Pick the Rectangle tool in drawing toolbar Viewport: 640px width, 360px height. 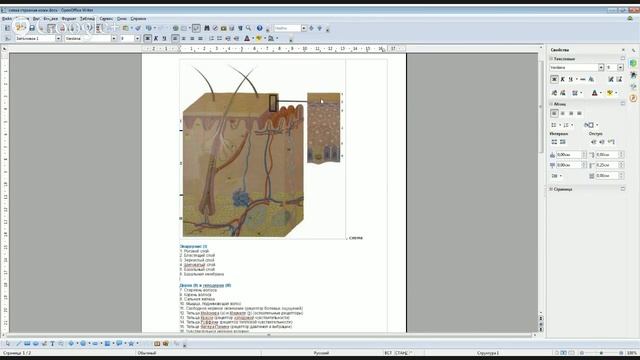pos(27,344)
